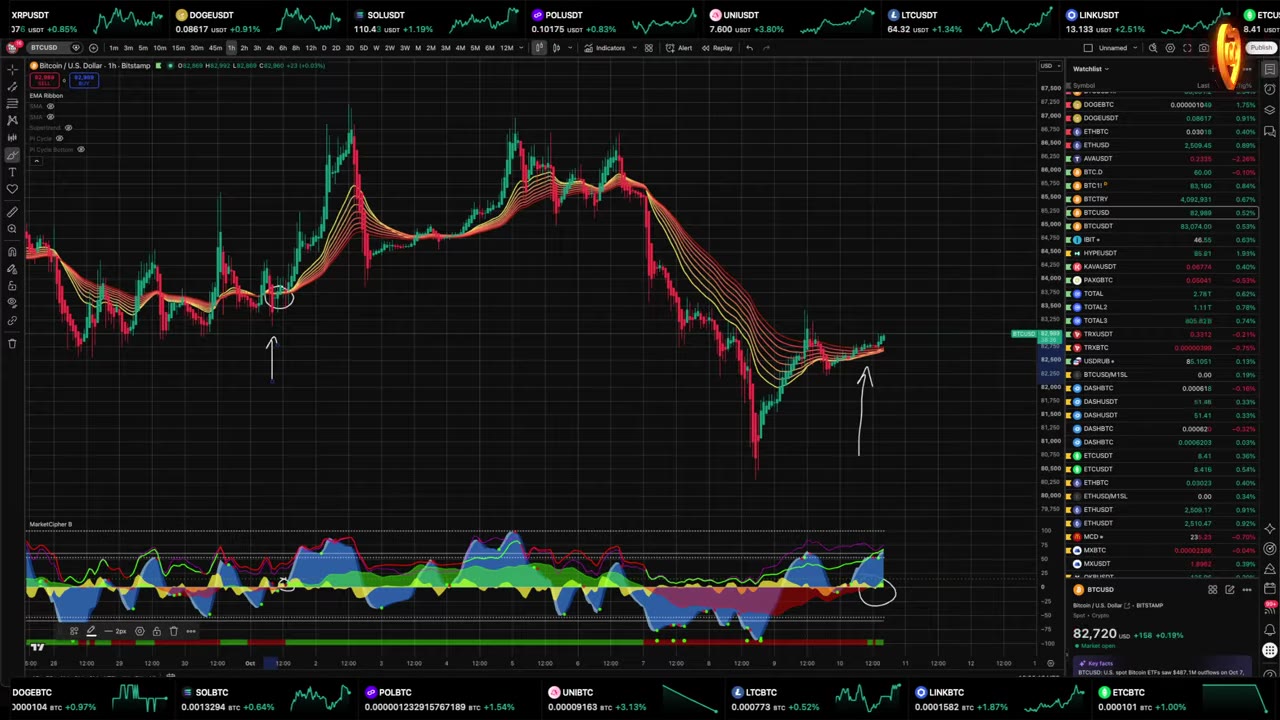The image size is (1280, 720).
Task: Click the Publish button
Action: coord(1261,48)
